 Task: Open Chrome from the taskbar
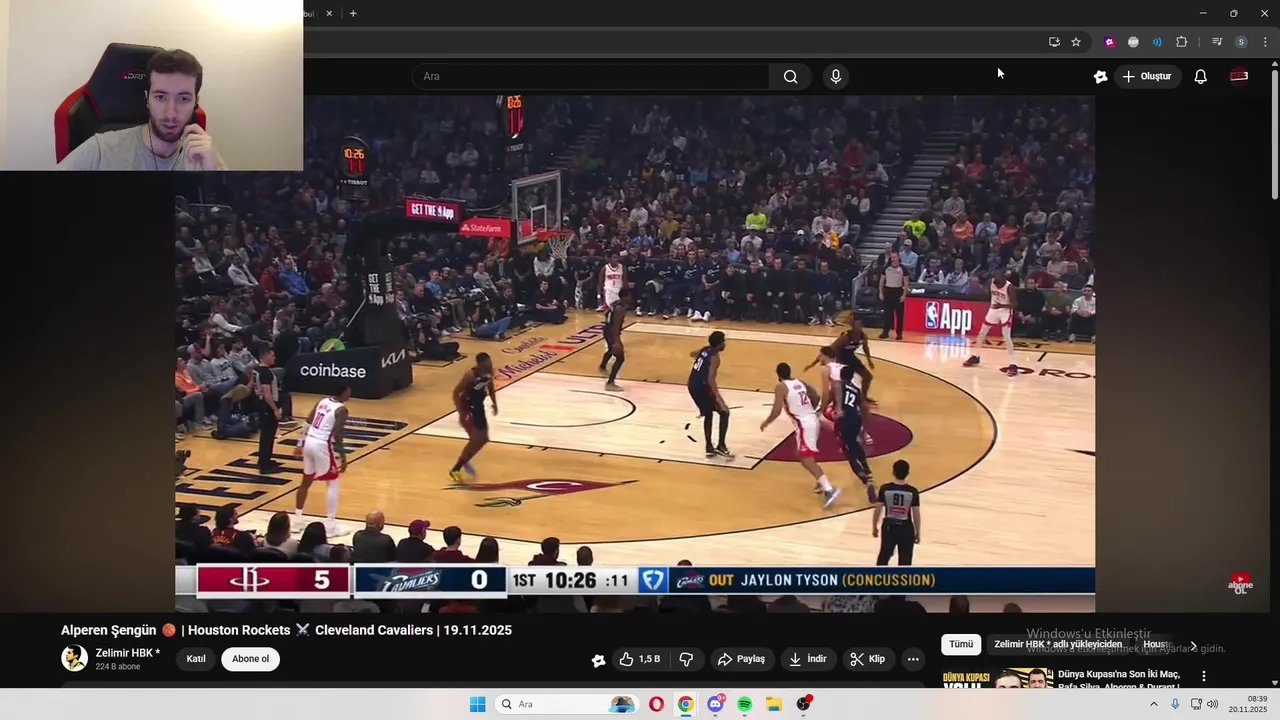[x=685, y=704]
